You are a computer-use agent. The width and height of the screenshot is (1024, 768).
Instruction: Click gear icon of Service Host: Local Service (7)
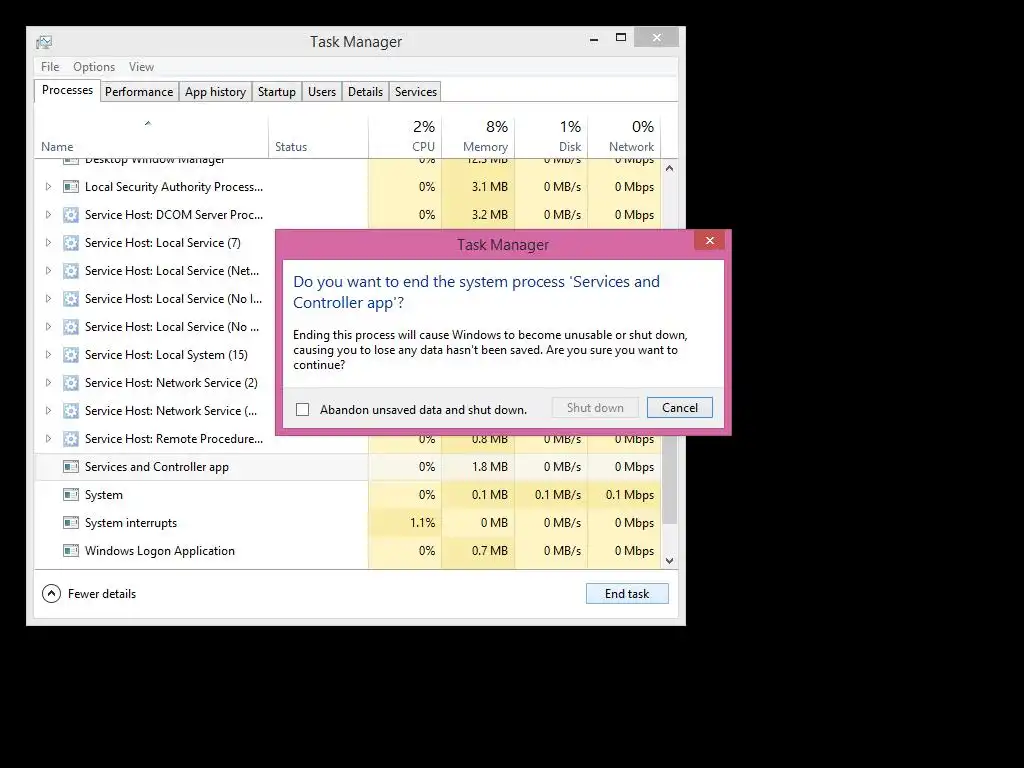(71, 243)
